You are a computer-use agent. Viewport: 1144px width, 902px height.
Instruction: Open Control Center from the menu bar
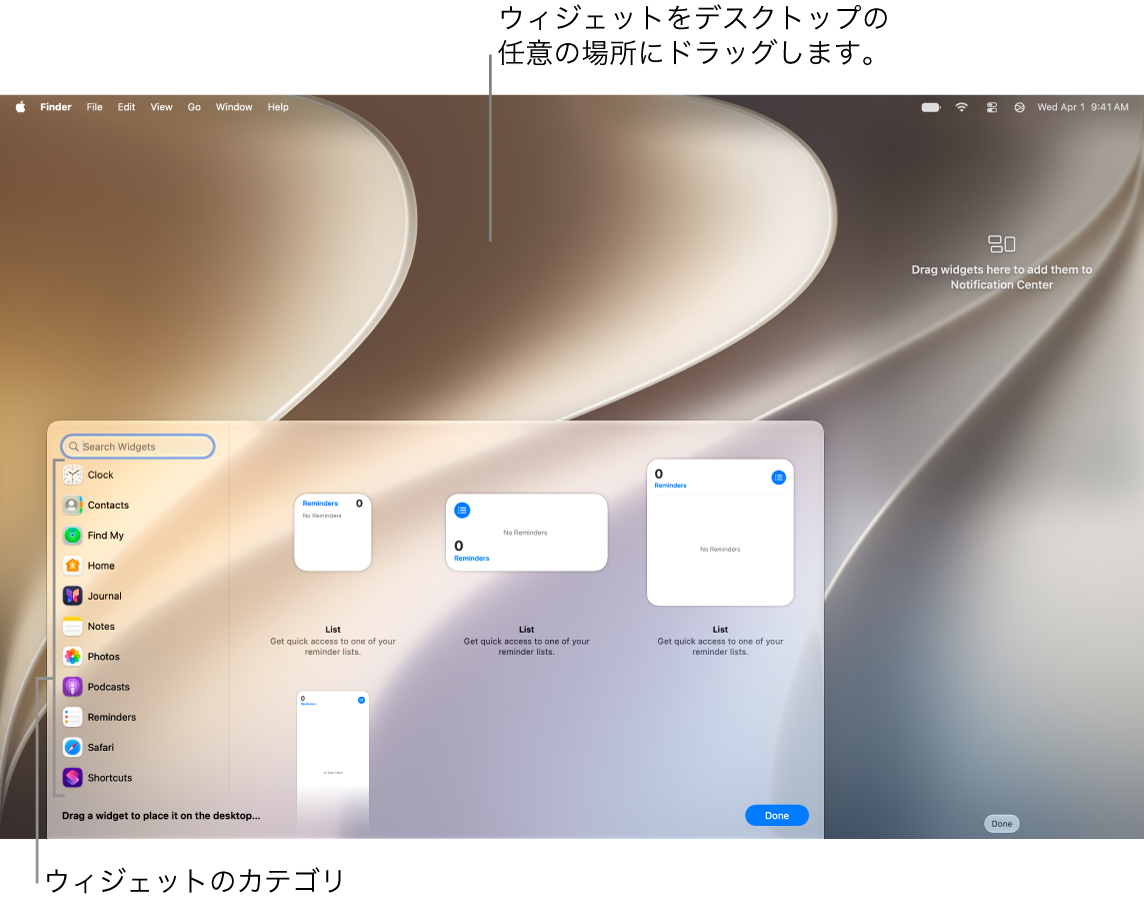coord(992,107)
